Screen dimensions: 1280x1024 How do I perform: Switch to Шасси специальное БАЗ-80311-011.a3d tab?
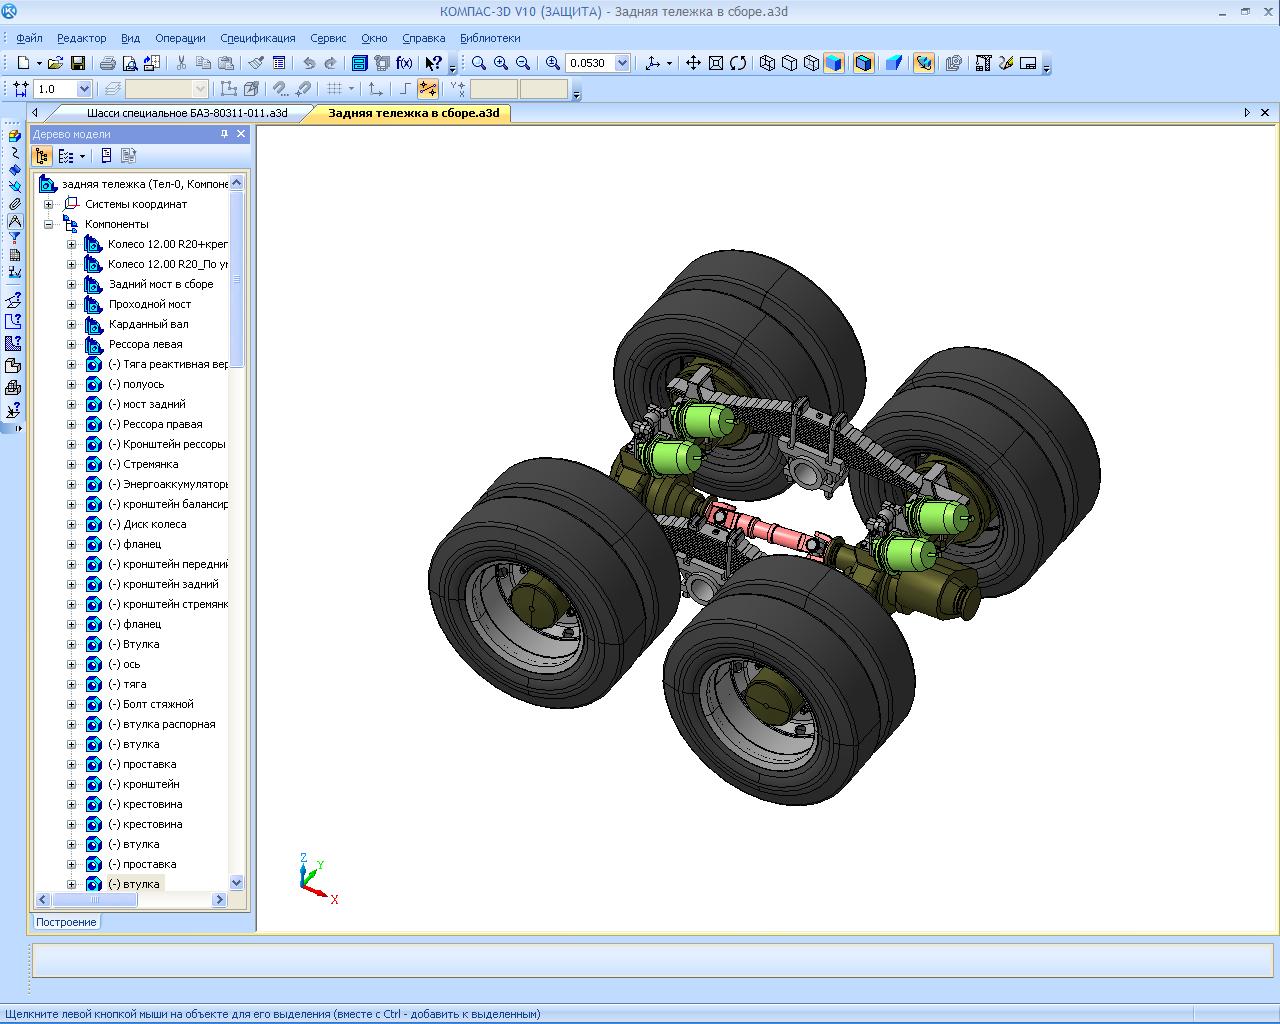[186, 113]
